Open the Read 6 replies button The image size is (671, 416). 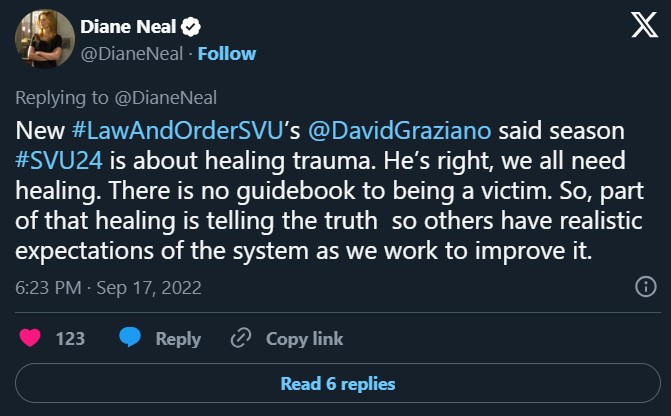click(337, 384)
